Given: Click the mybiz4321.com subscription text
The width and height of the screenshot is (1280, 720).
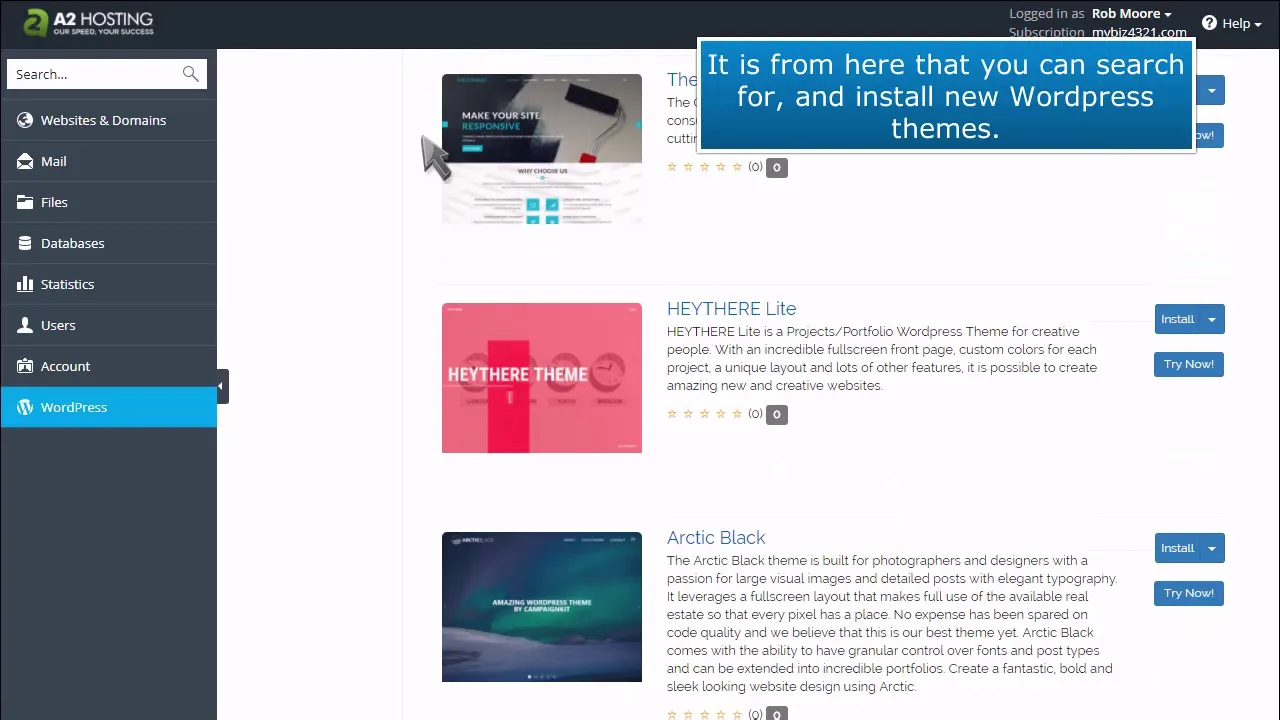Looking at the screenshot, I should 1139,32.
